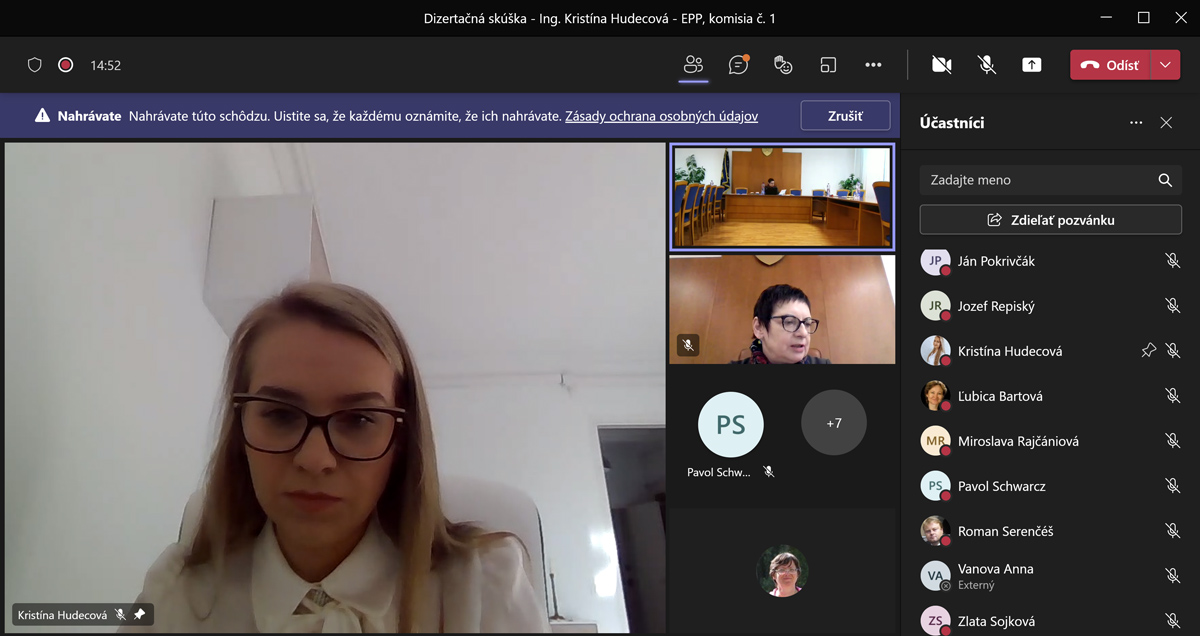
Task: Show the +7 additional participants
Action: (834, 424)
